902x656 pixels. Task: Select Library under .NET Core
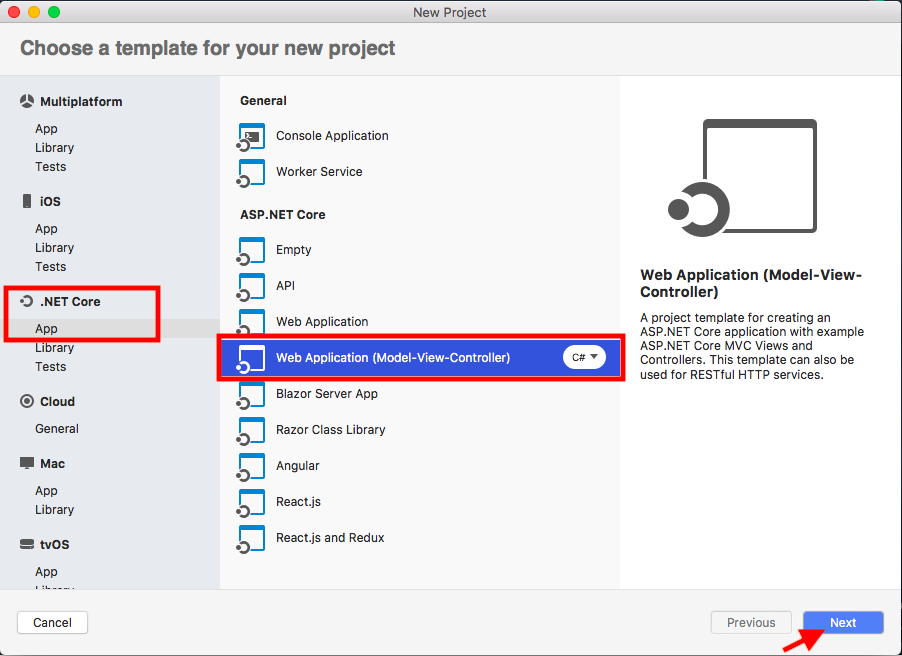(55, 348)
